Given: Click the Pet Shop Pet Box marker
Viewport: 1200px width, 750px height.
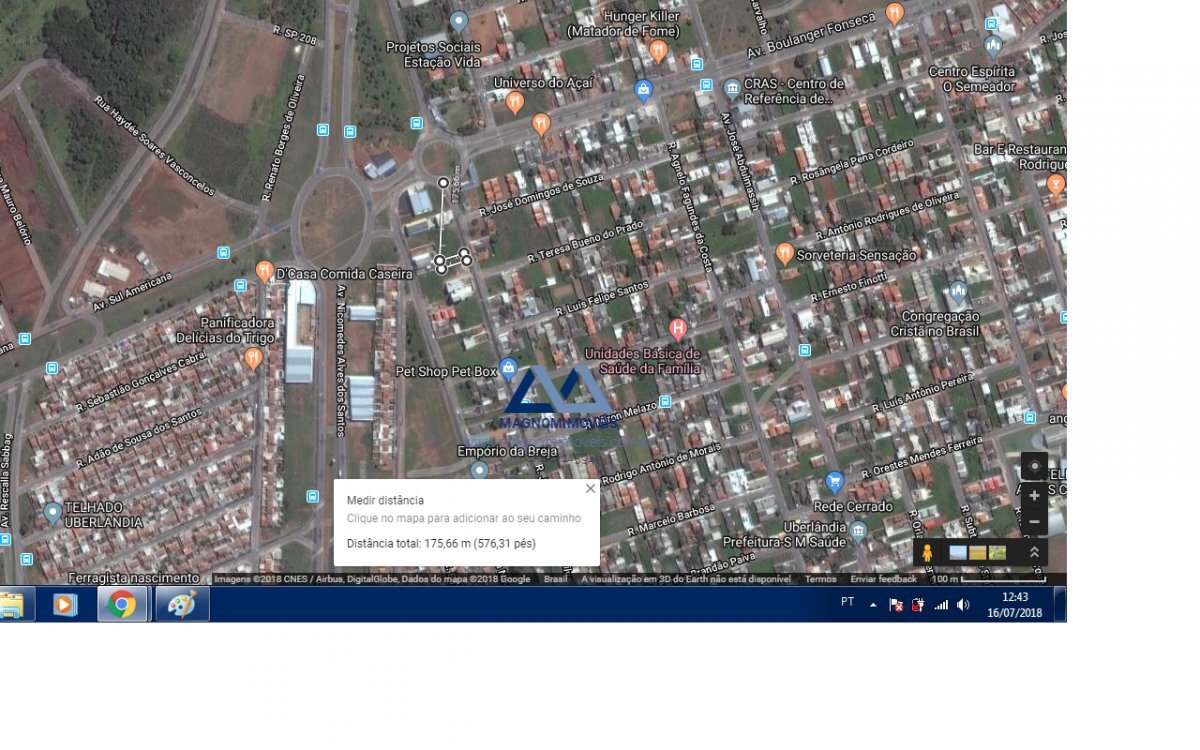Looking at the screenshot, I should (508, 369).
